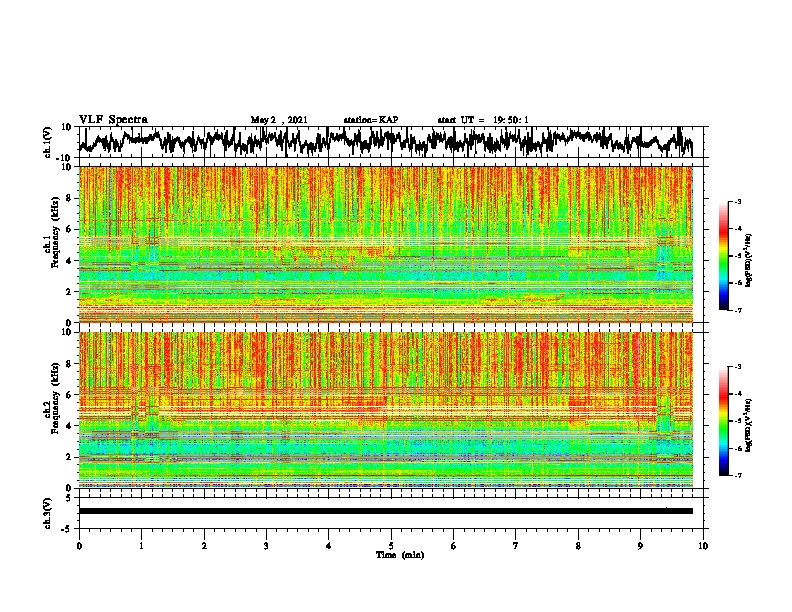
Task: Click the "Time (min)" axis title
Action: (x=400, y=555)
